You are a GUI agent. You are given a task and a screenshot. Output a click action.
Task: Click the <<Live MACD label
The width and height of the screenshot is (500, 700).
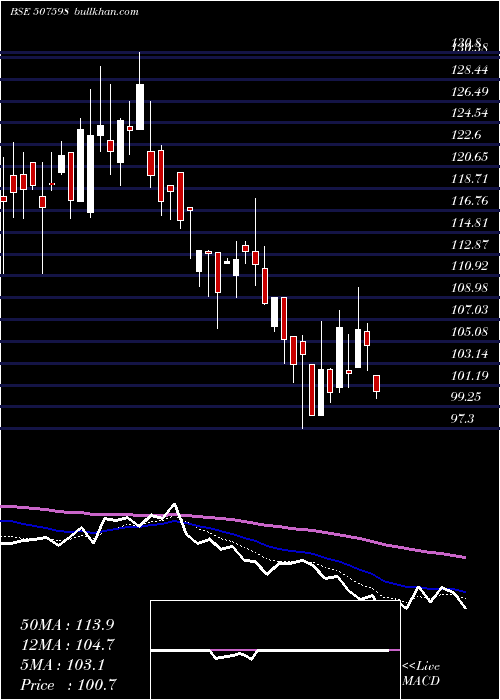tap(421, 674)
